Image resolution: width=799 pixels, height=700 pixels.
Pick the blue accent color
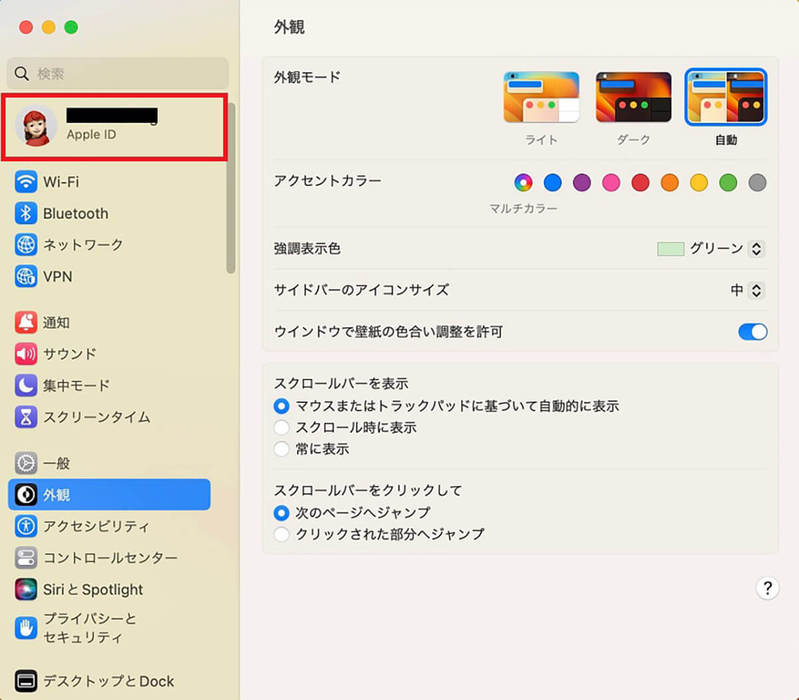pyautogui.click(x=552, y=182)
